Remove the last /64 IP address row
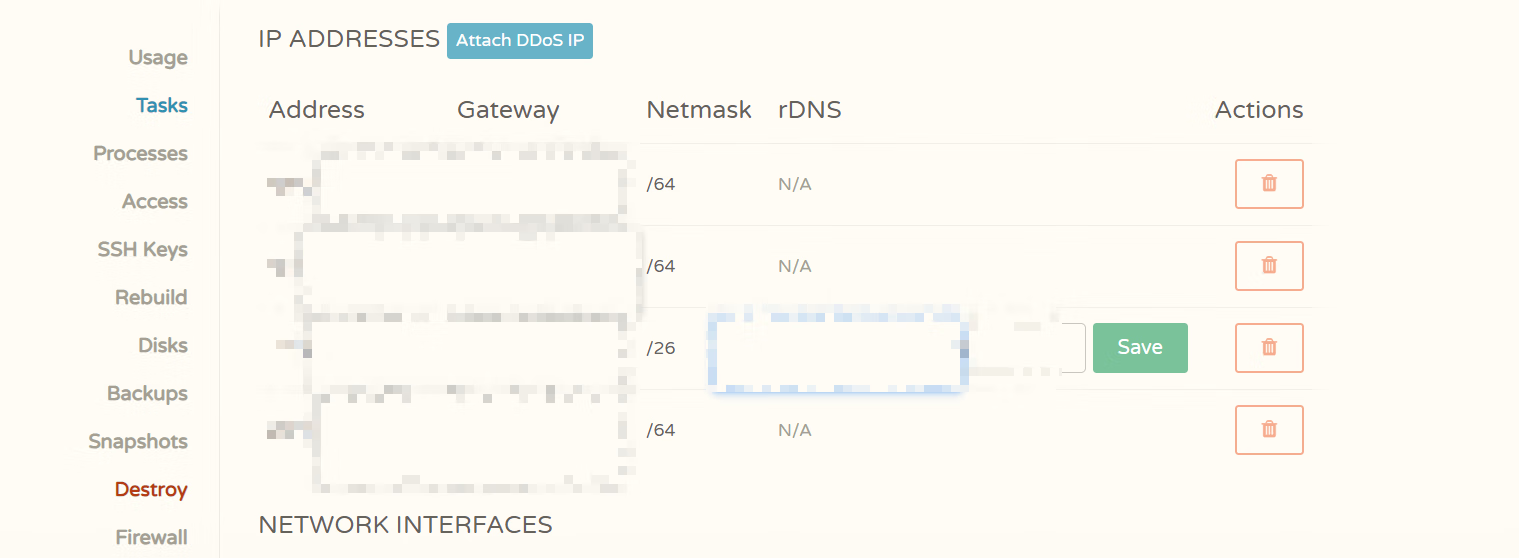The image size is (1519, 558). 1269,430
